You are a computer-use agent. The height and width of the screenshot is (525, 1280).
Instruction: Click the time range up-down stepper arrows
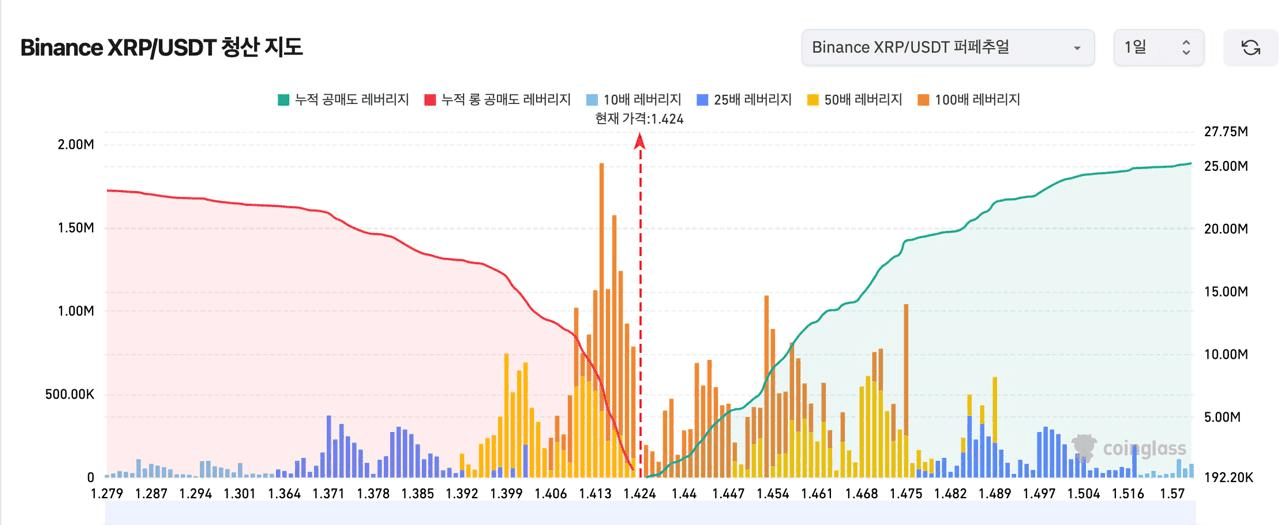tap(1186, 48)
